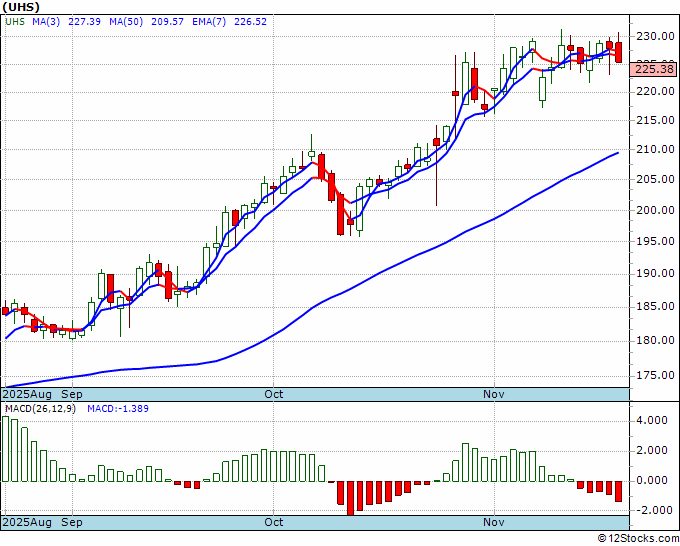The width and height of the screenshot is (680, 546).
Task: Click the 205.00 price axis label
Action: pos(655,179)
